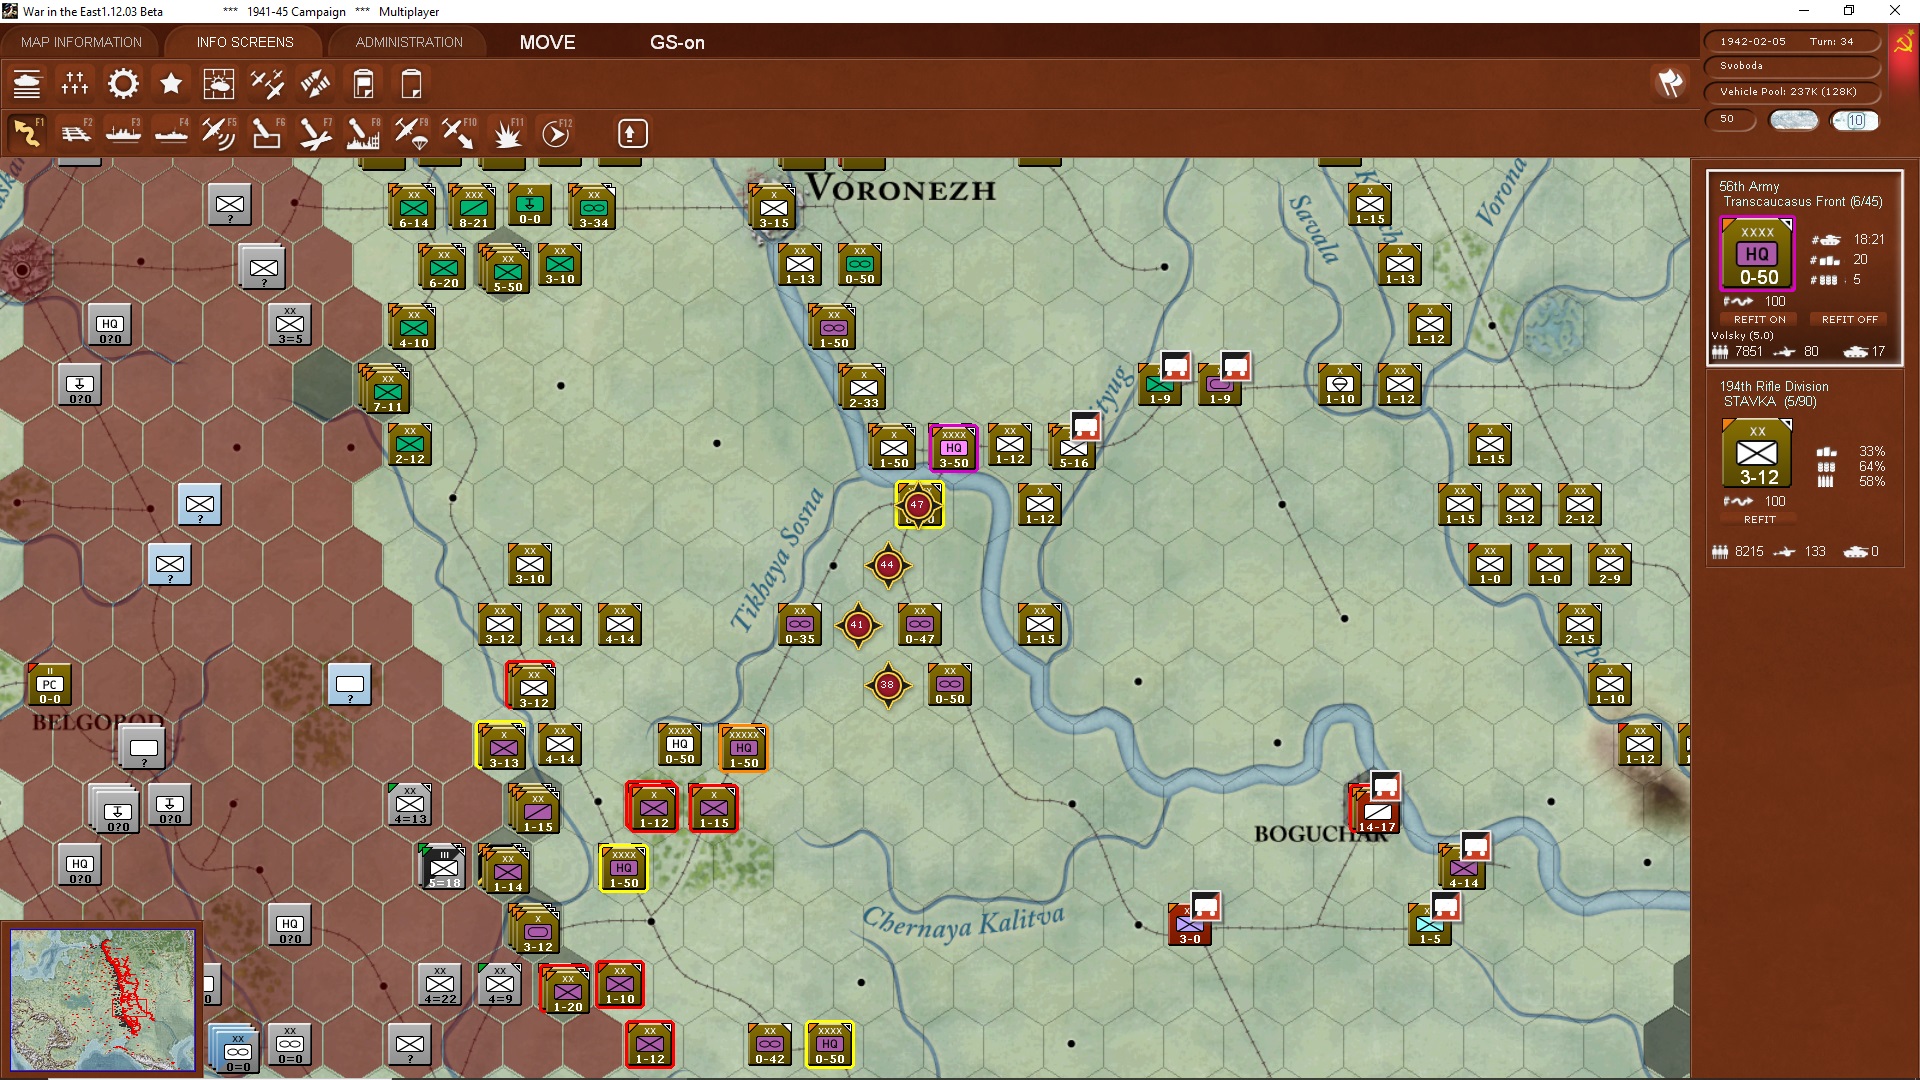Viewport: 1920px width, 1080px height.
Task: Click the snowy ground weather indicator
Action: (x=1794, y=120)
